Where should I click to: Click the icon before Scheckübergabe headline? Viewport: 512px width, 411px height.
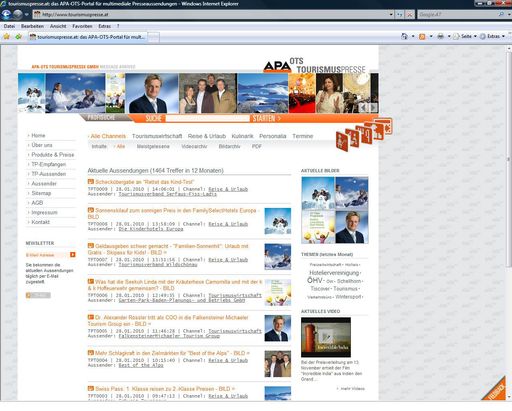pos(91,182)
